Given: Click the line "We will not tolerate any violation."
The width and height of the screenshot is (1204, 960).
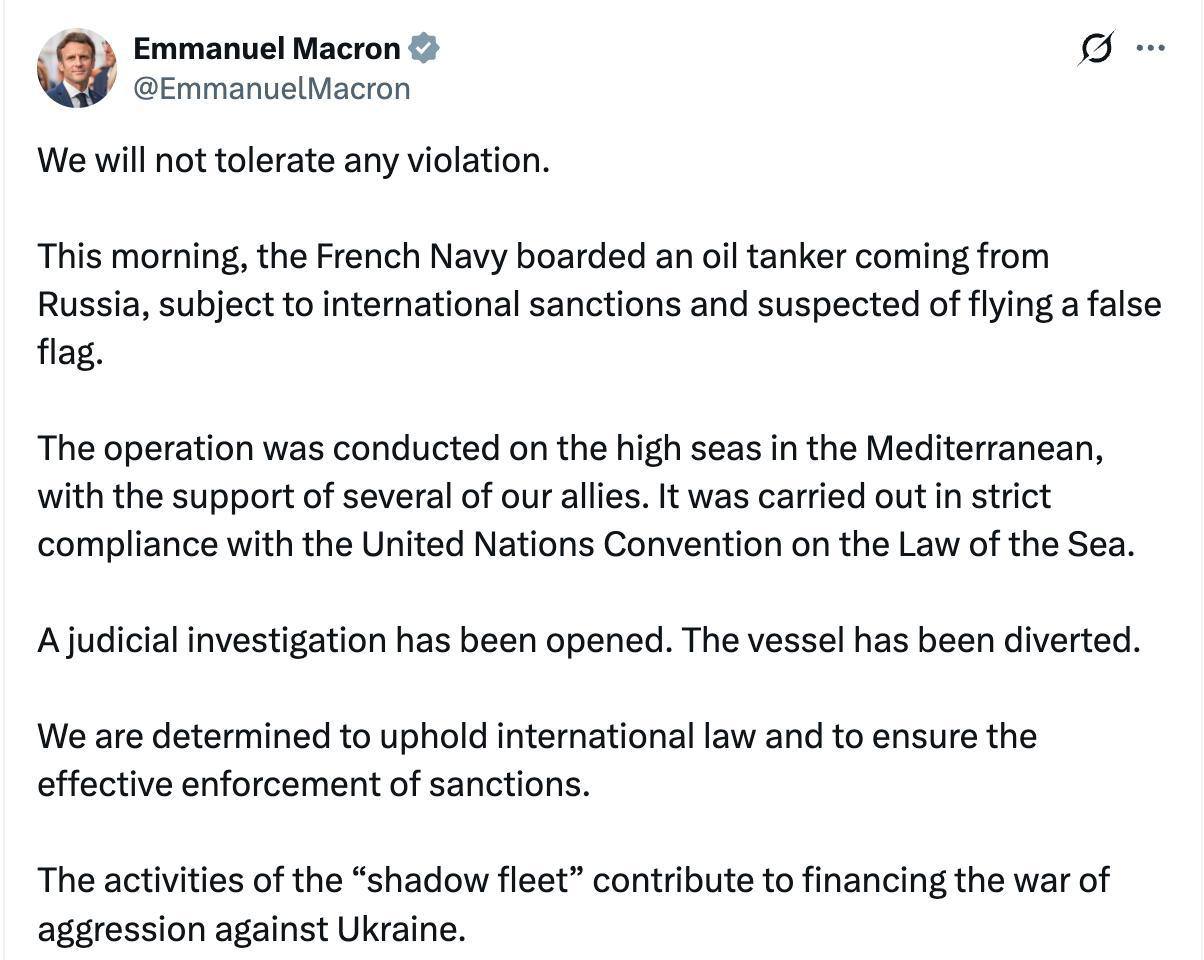Looking at the screenshot, I should (294, 160).
